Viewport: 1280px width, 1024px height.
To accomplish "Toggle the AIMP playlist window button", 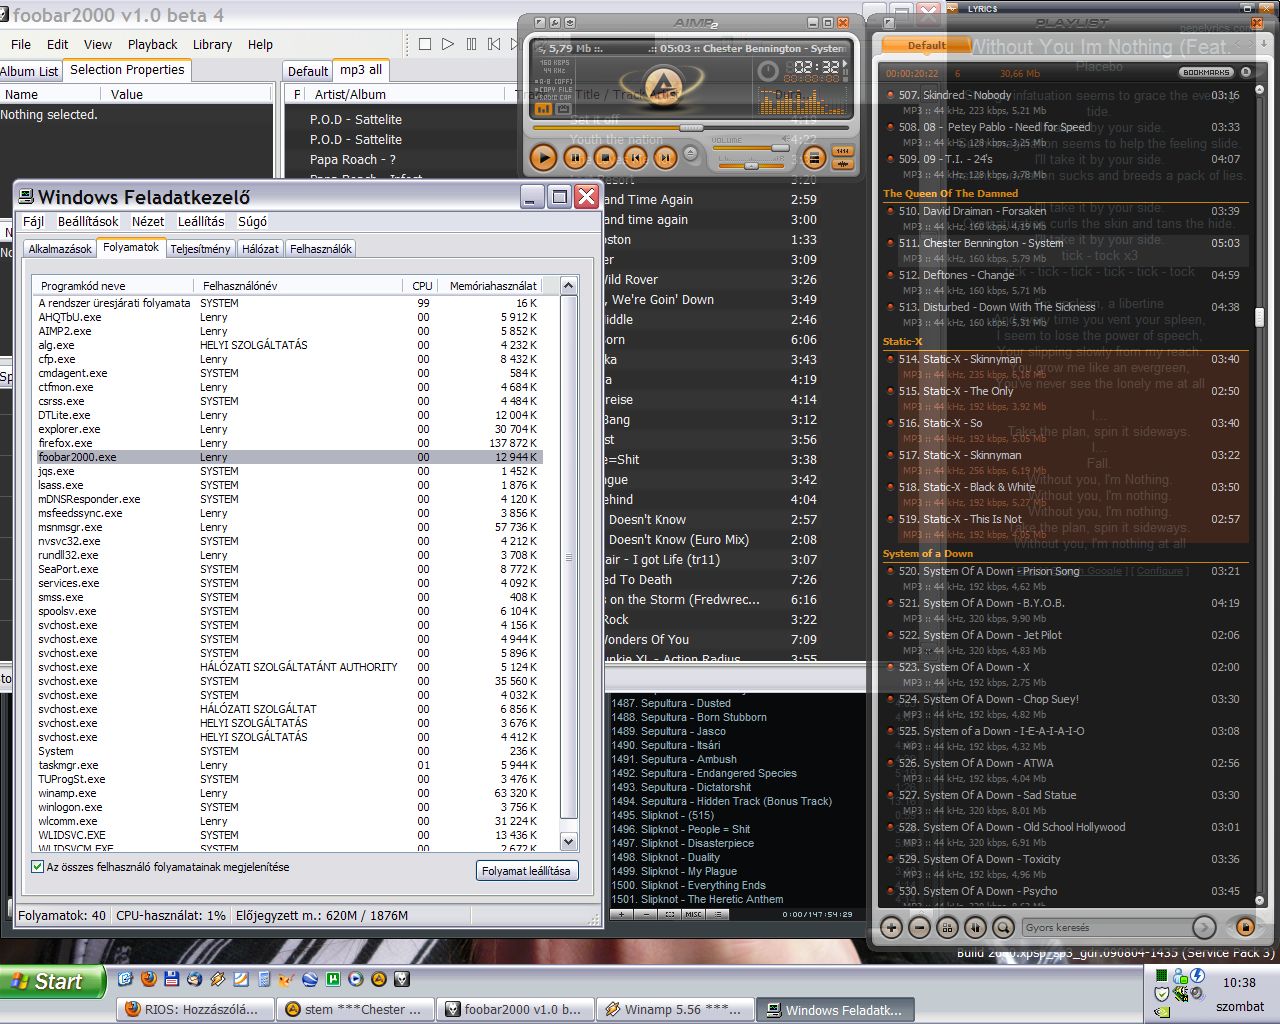I will 814,158.
